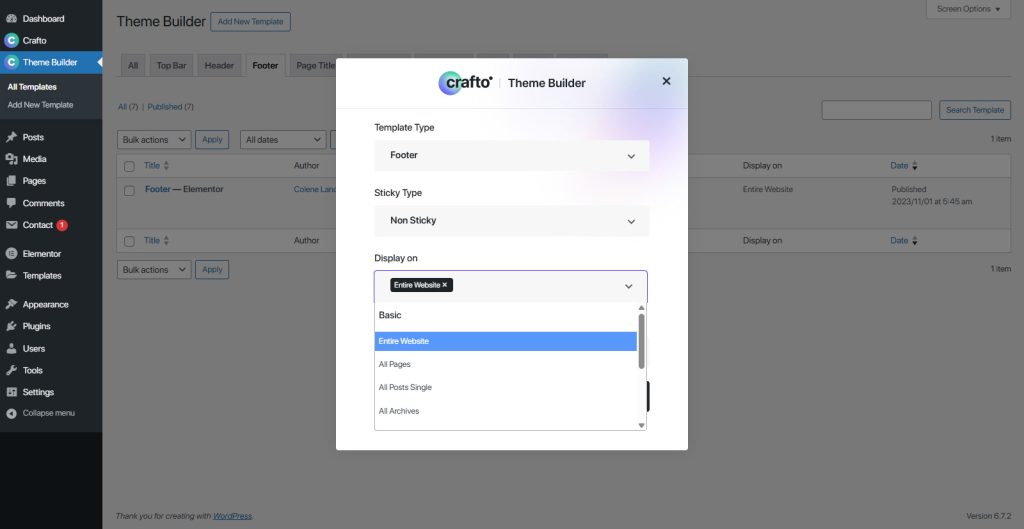Viewport: 1024px width, 529px height.
Task: Click the Posts pin icon
Action: coord(11,137)
